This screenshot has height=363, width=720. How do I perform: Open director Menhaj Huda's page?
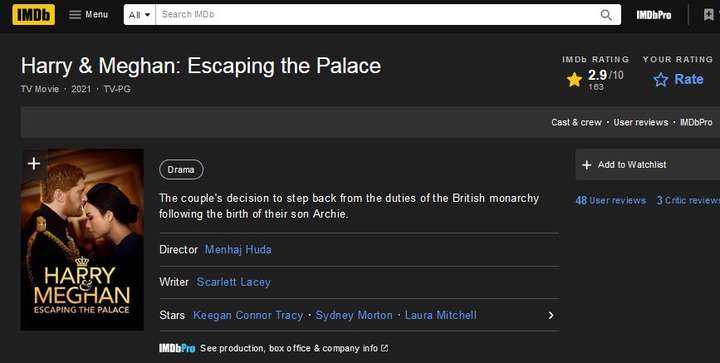pyautogui.click(x=238, y=250)
